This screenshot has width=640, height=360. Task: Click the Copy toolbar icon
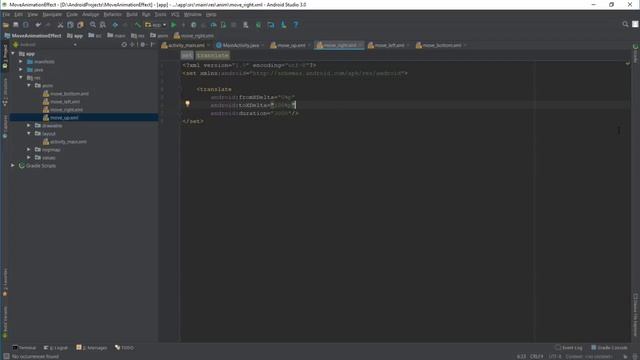click(70, 25)
